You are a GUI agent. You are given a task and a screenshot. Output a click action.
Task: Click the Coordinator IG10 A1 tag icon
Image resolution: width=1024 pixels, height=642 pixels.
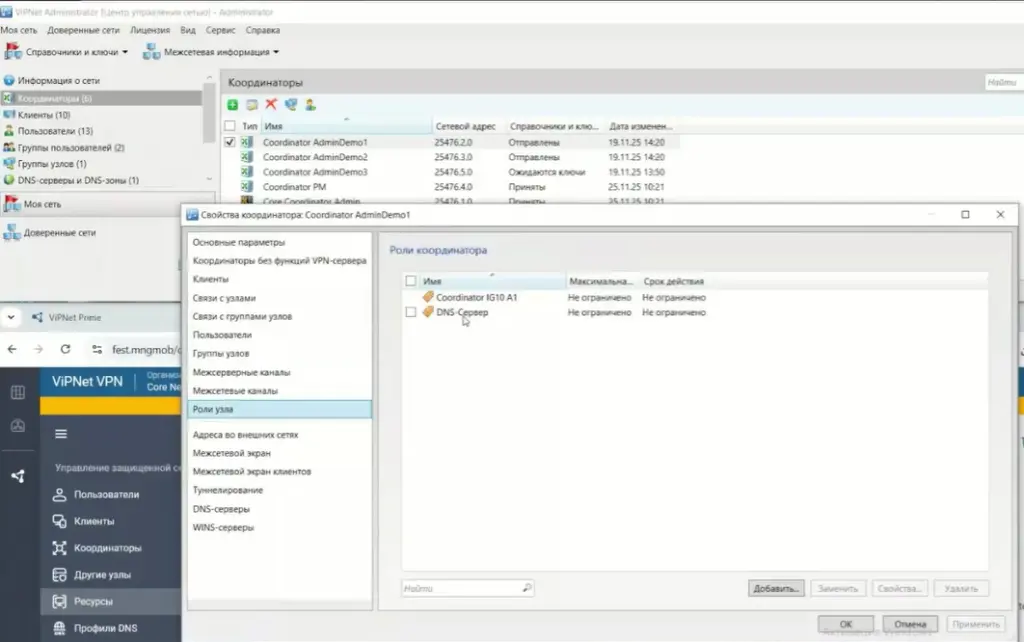click(428, 297)
